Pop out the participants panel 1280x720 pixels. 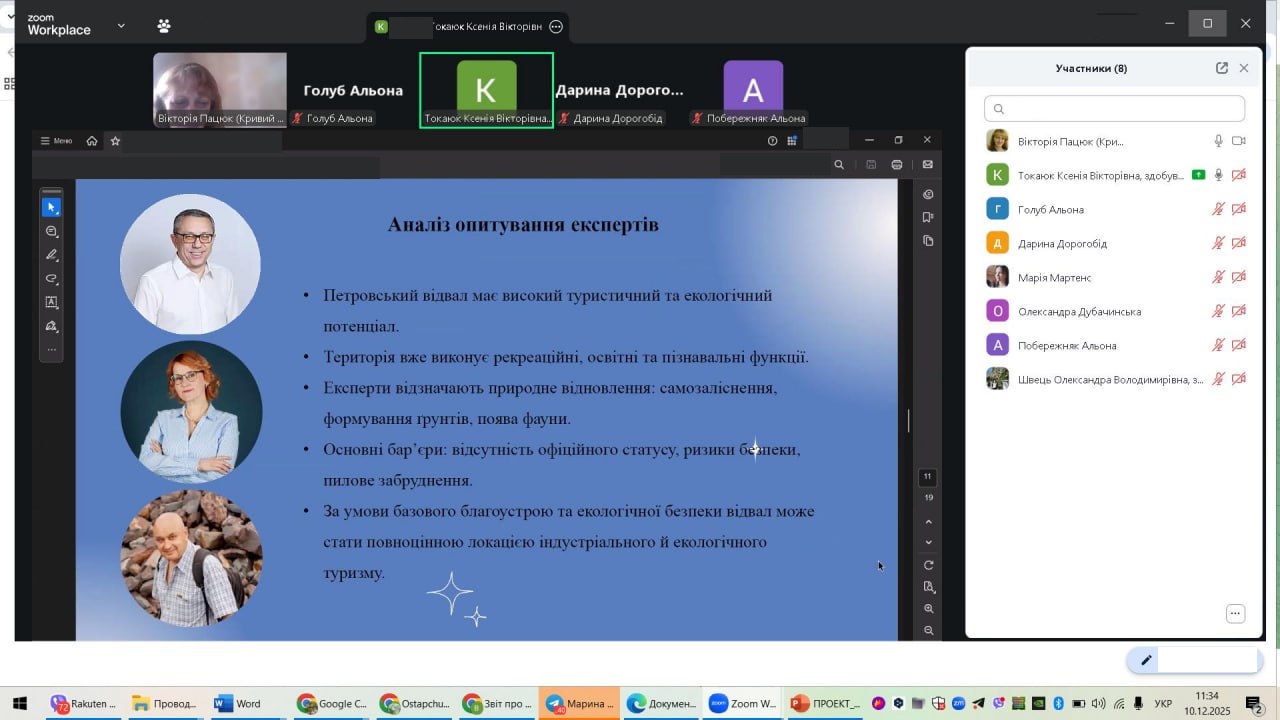pyautogui.click(x=1222, y=68)
